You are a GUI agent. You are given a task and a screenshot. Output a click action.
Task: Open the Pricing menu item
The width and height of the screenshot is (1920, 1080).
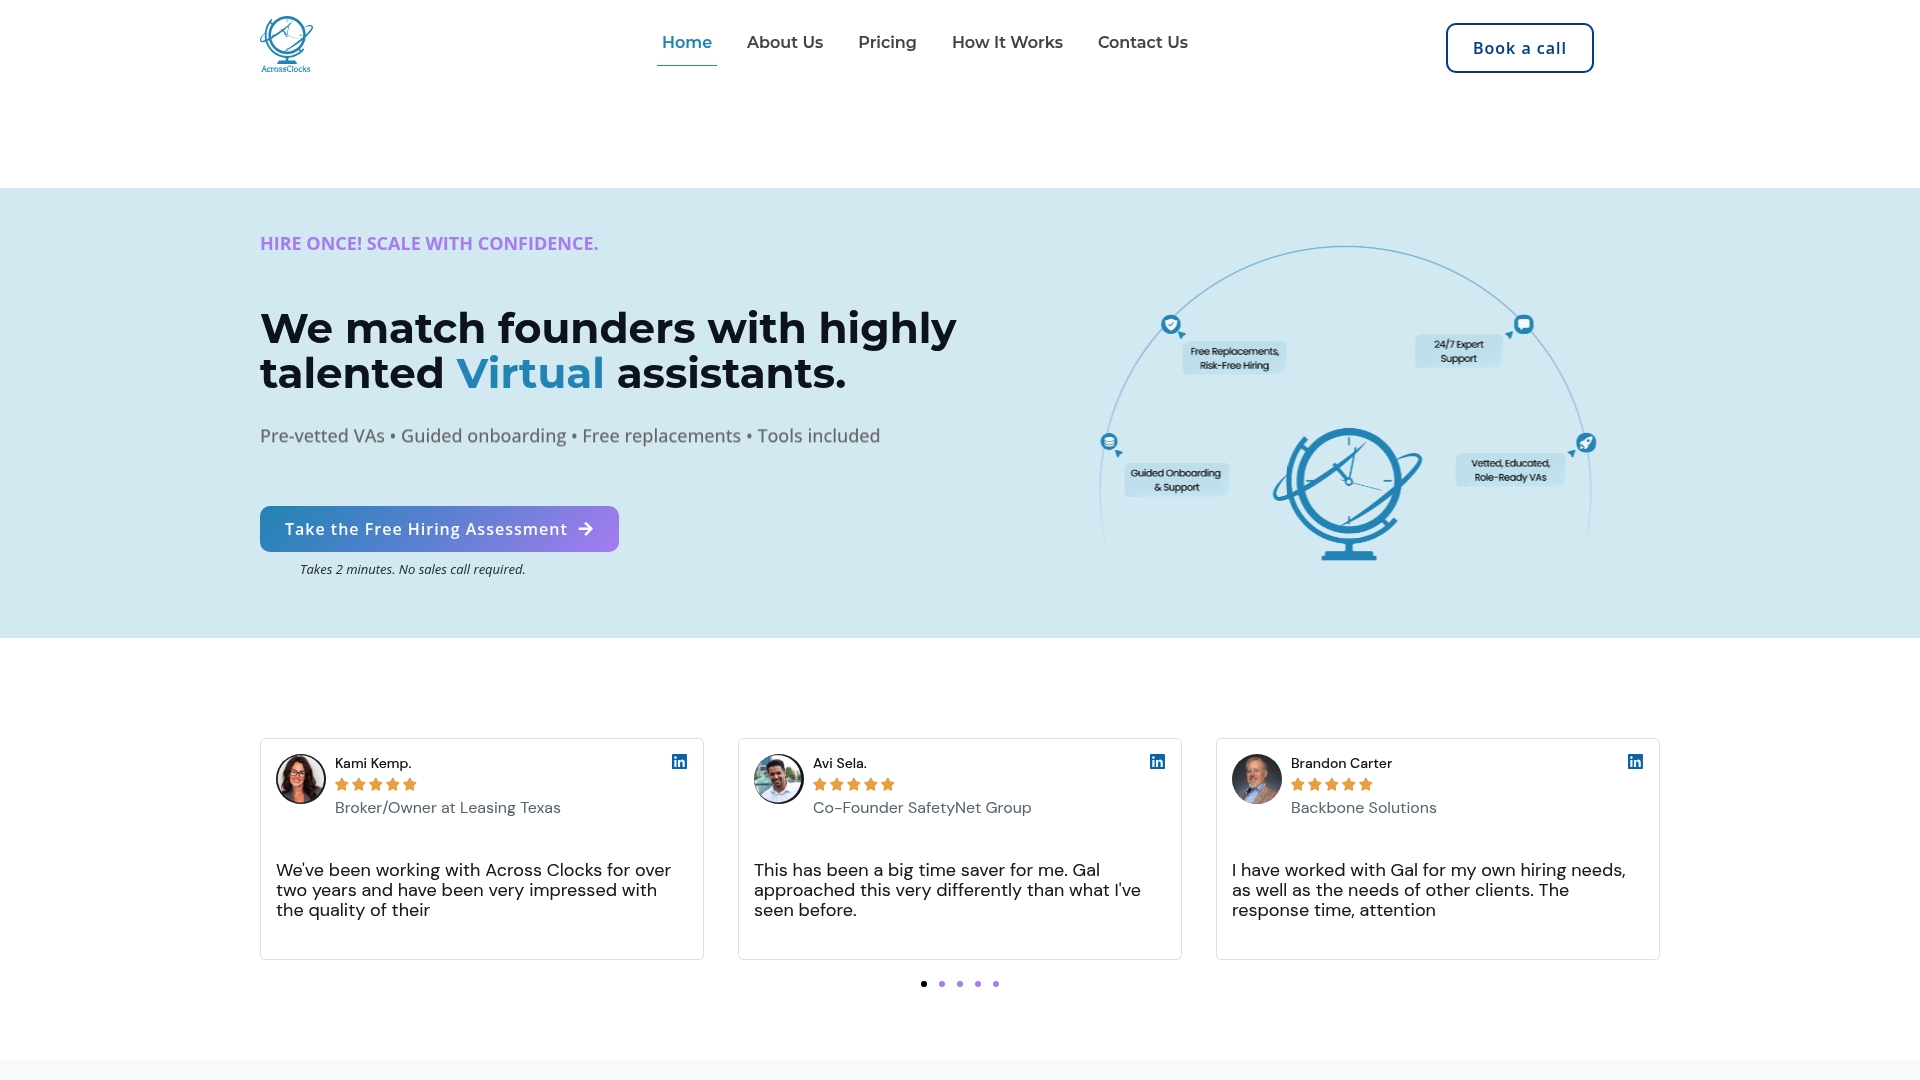tap(887, 42)
